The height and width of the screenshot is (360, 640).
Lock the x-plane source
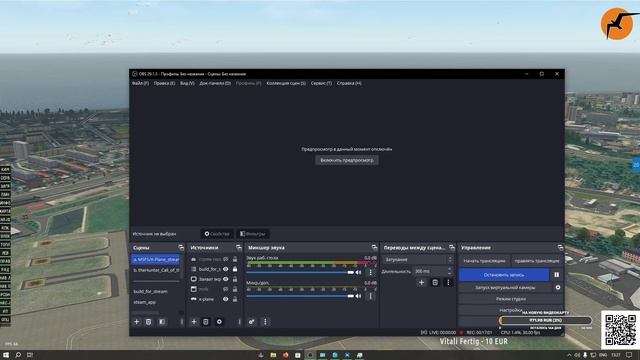click(235, 299)
